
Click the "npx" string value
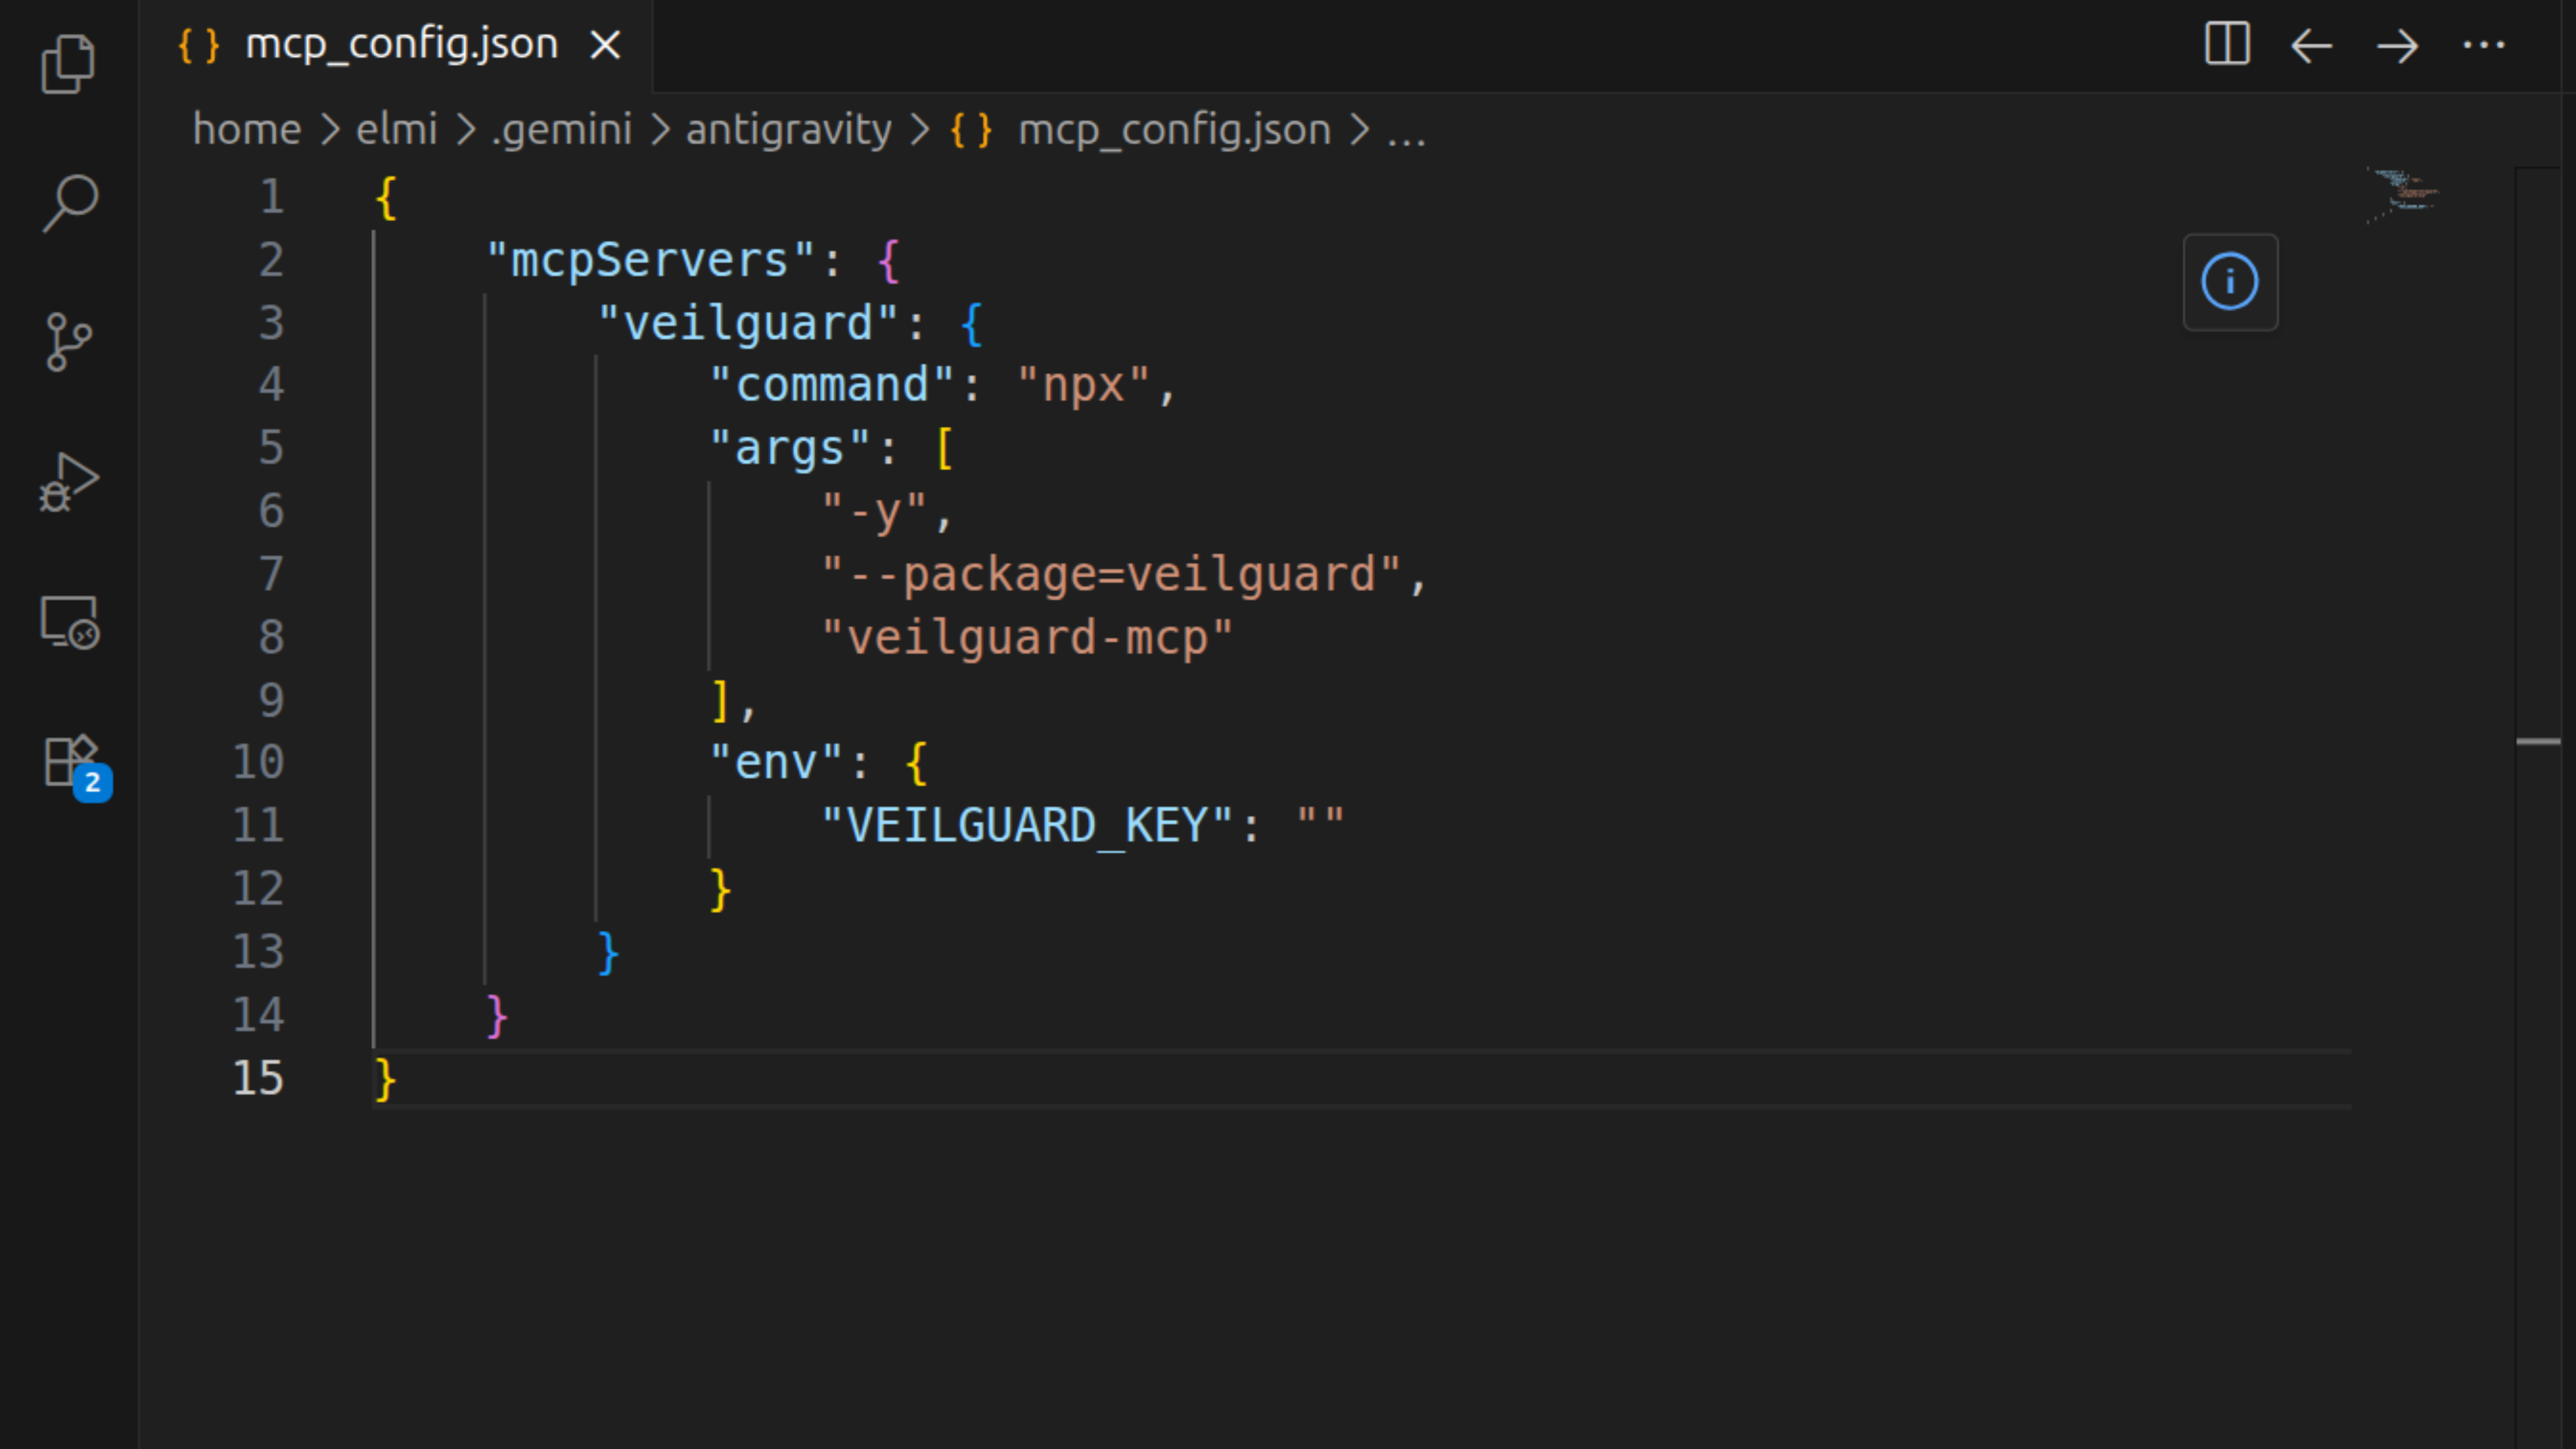point(1084,386)
